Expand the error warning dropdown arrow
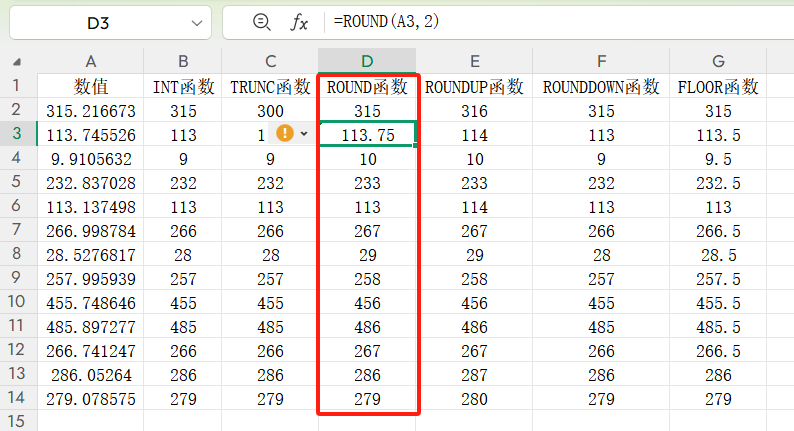The image size is (794, 431). click(304, 134)
